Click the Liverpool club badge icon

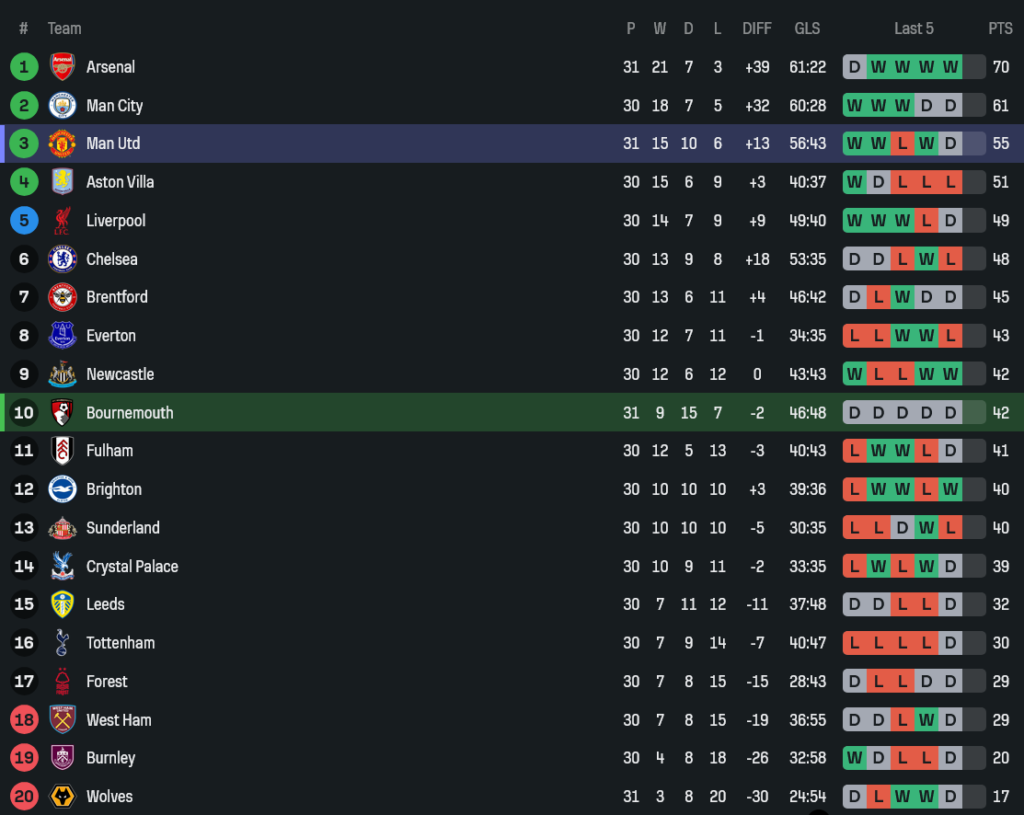(62, 220)
